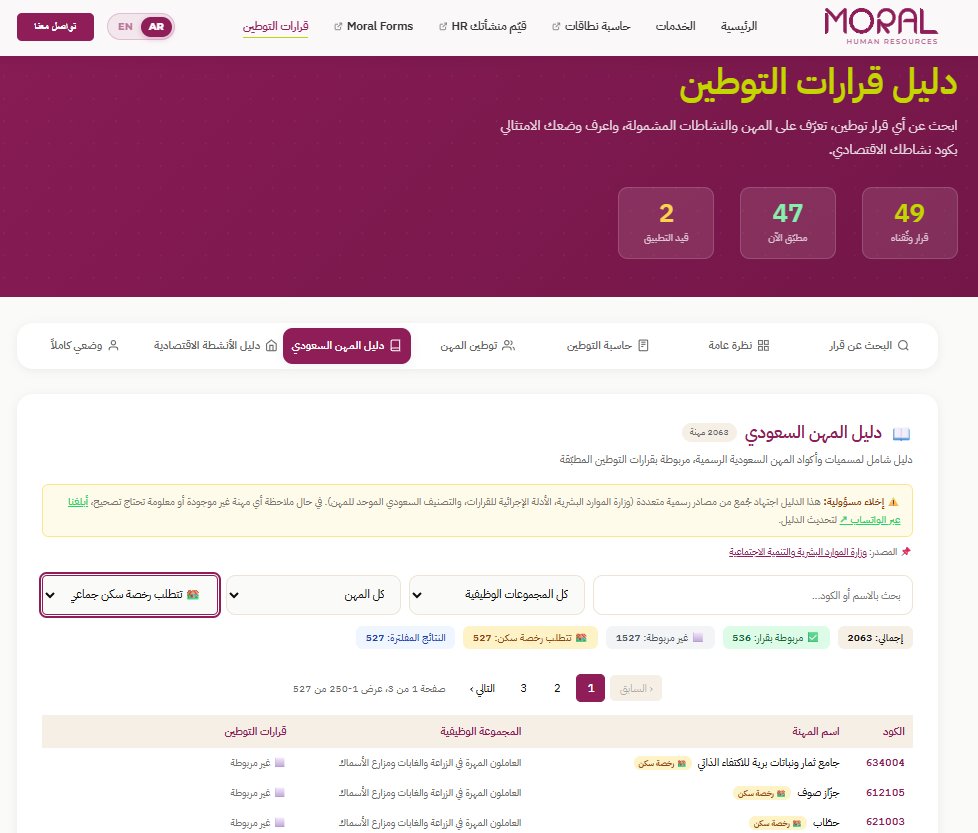Open the حاسبة التوطين tab
978x833 pixels.
click(608, 345)
